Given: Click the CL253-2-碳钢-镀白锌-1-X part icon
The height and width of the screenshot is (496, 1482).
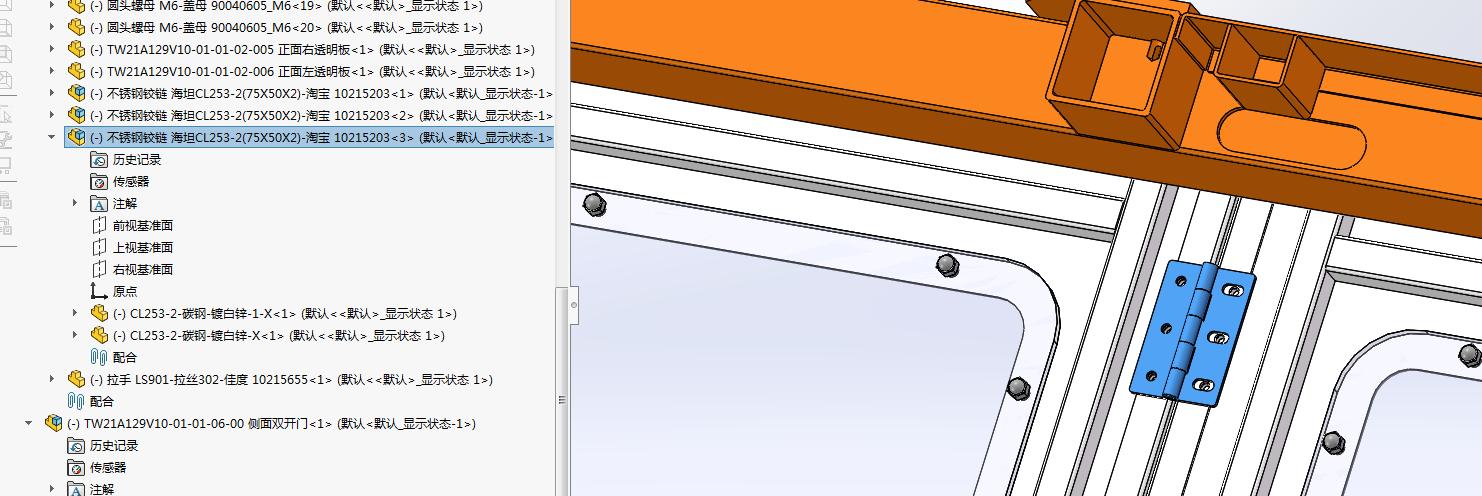Looking at the screenshot, I should click(99, 314).
